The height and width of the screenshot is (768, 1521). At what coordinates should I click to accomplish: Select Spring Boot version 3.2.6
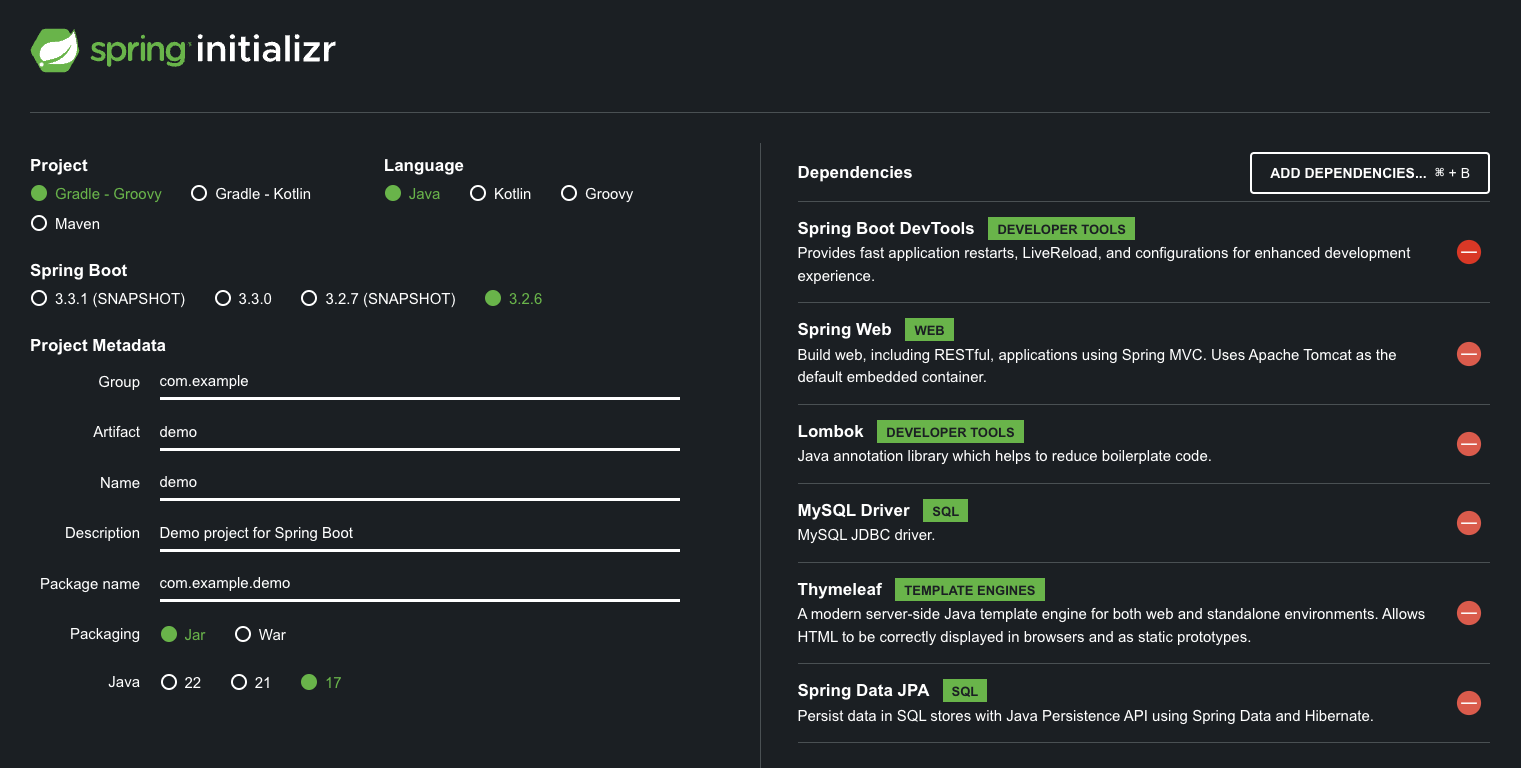[513, 299]
